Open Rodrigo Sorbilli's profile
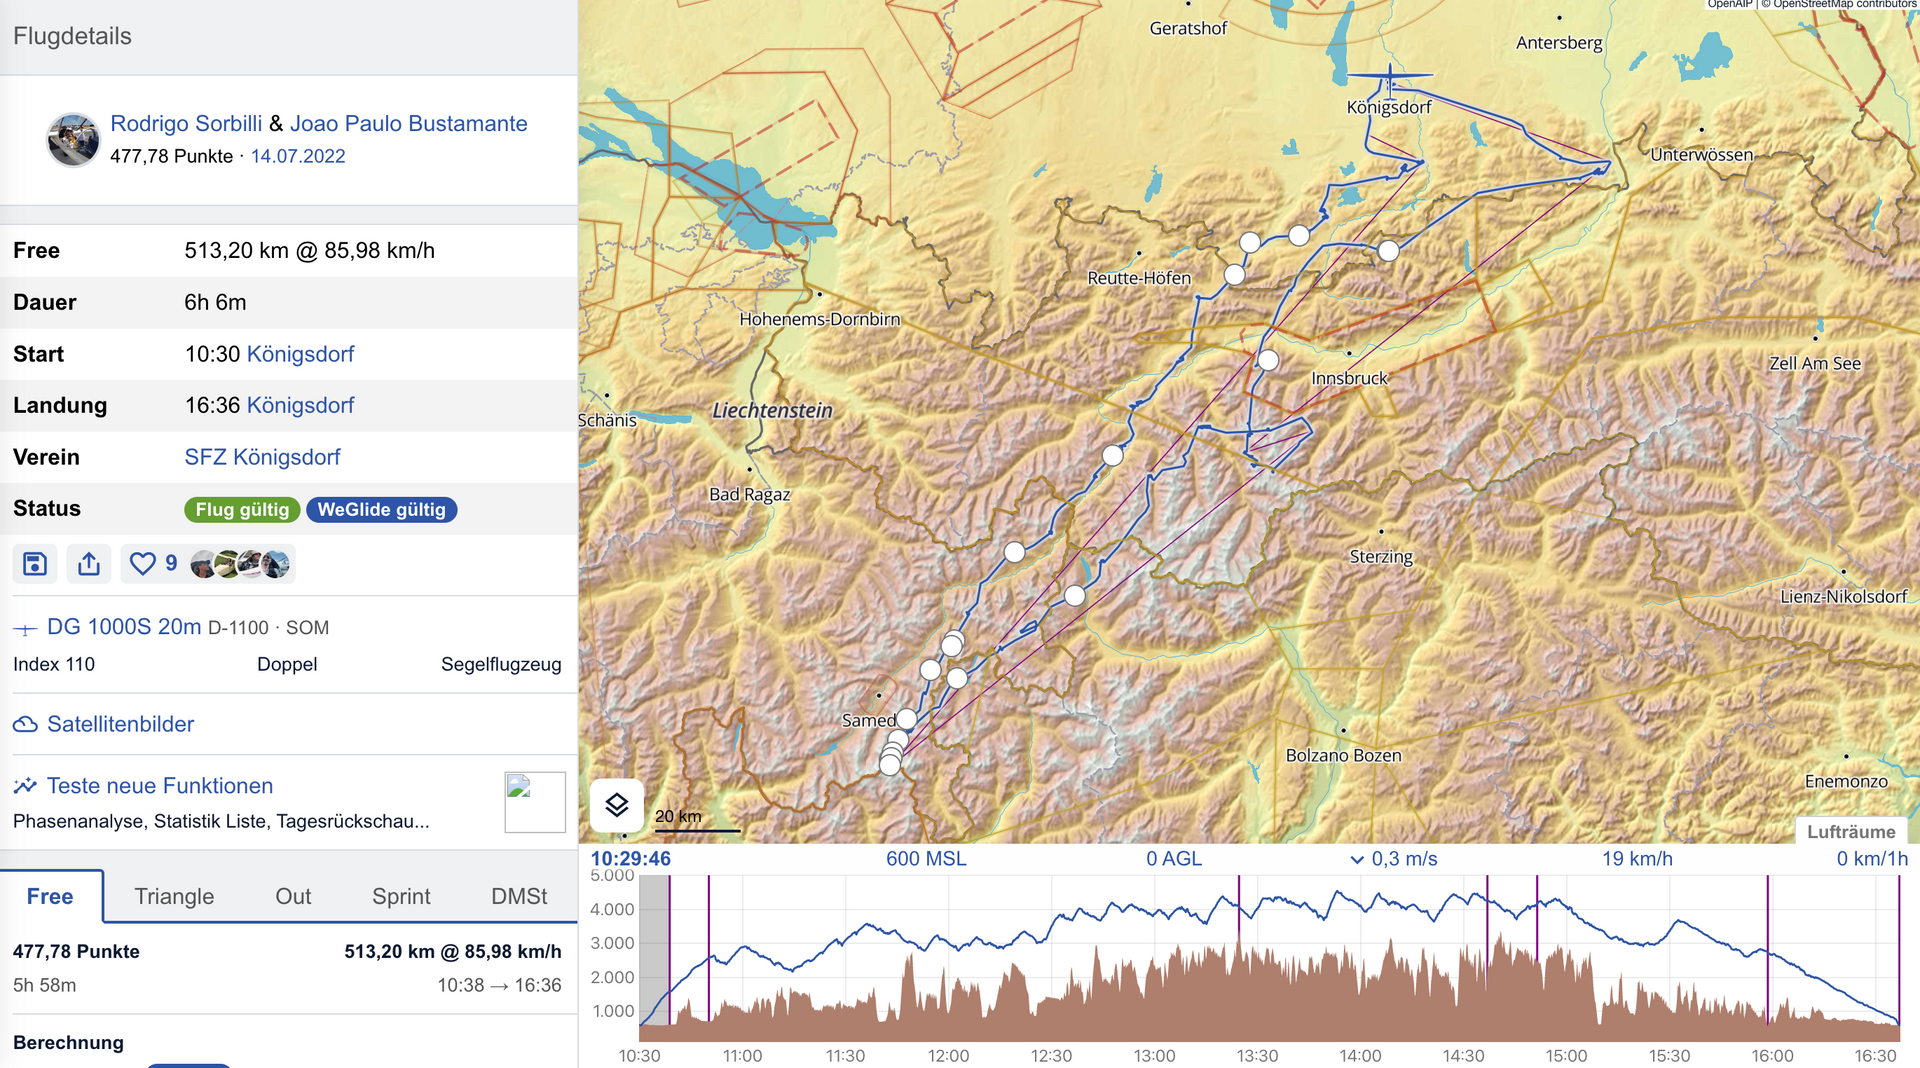 point(186,123)
